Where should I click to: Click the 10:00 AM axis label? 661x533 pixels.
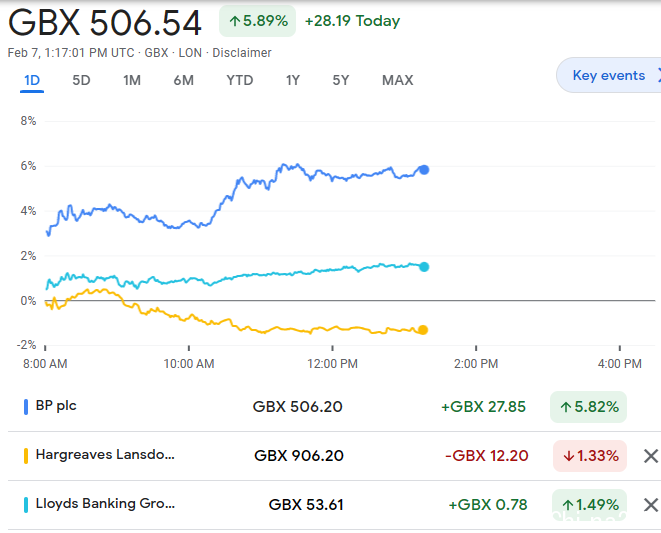point(189,363)
